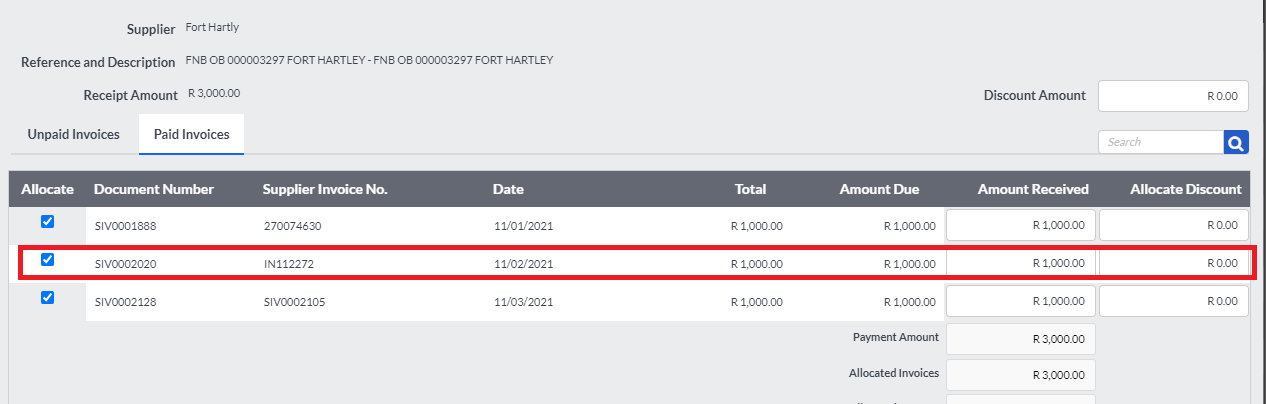The height and width of the screenshot is (404, 1266).
Task: Edit Amount Received for invoice 270074630
Action: [x=1021, y=225]
